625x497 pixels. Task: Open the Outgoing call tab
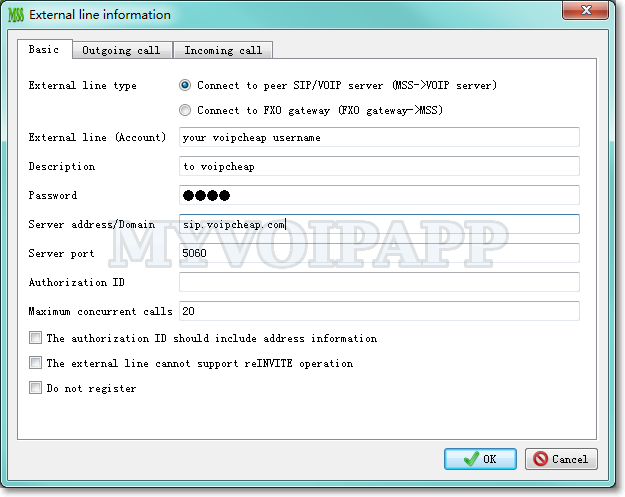click(122, 50)
